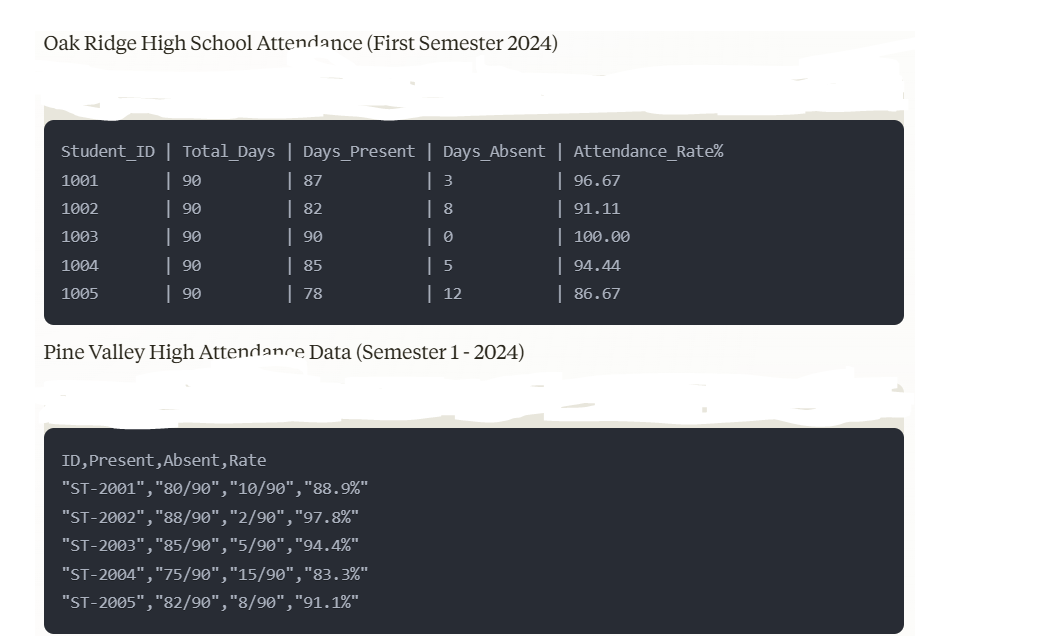Click the 87 days present value for student 1001
Viewport: 1056px width, 636px height.
312,181
